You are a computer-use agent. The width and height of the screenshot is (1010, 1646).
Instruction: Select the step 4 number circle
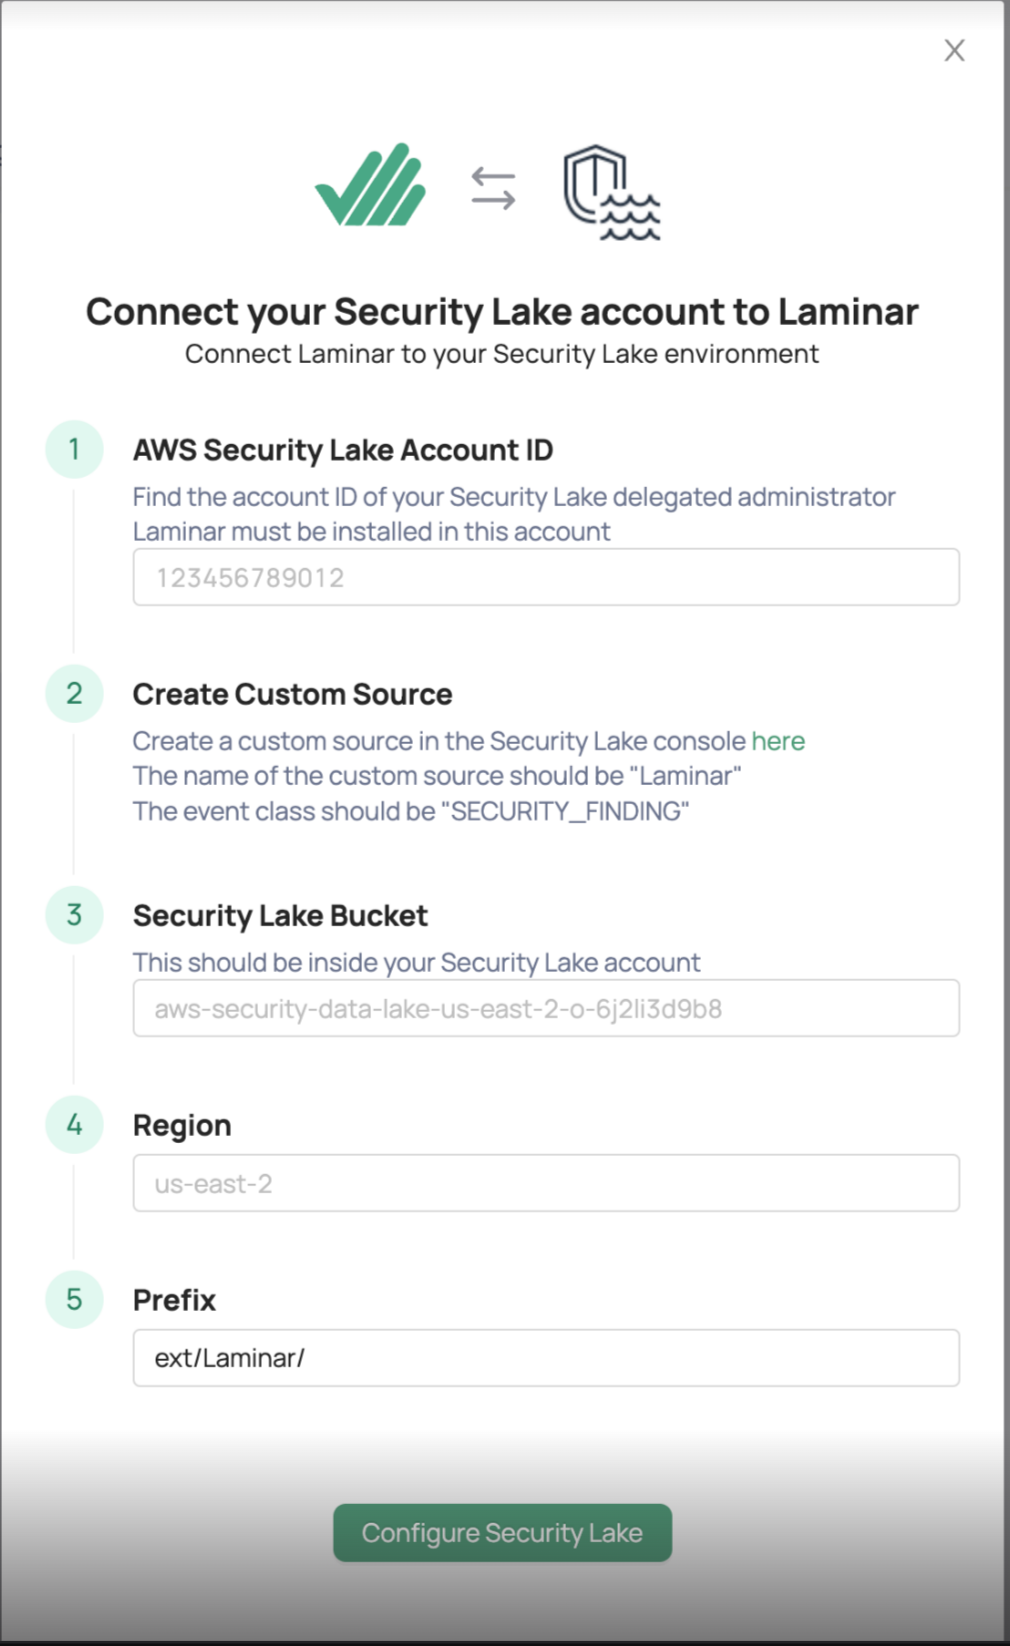74,1125
